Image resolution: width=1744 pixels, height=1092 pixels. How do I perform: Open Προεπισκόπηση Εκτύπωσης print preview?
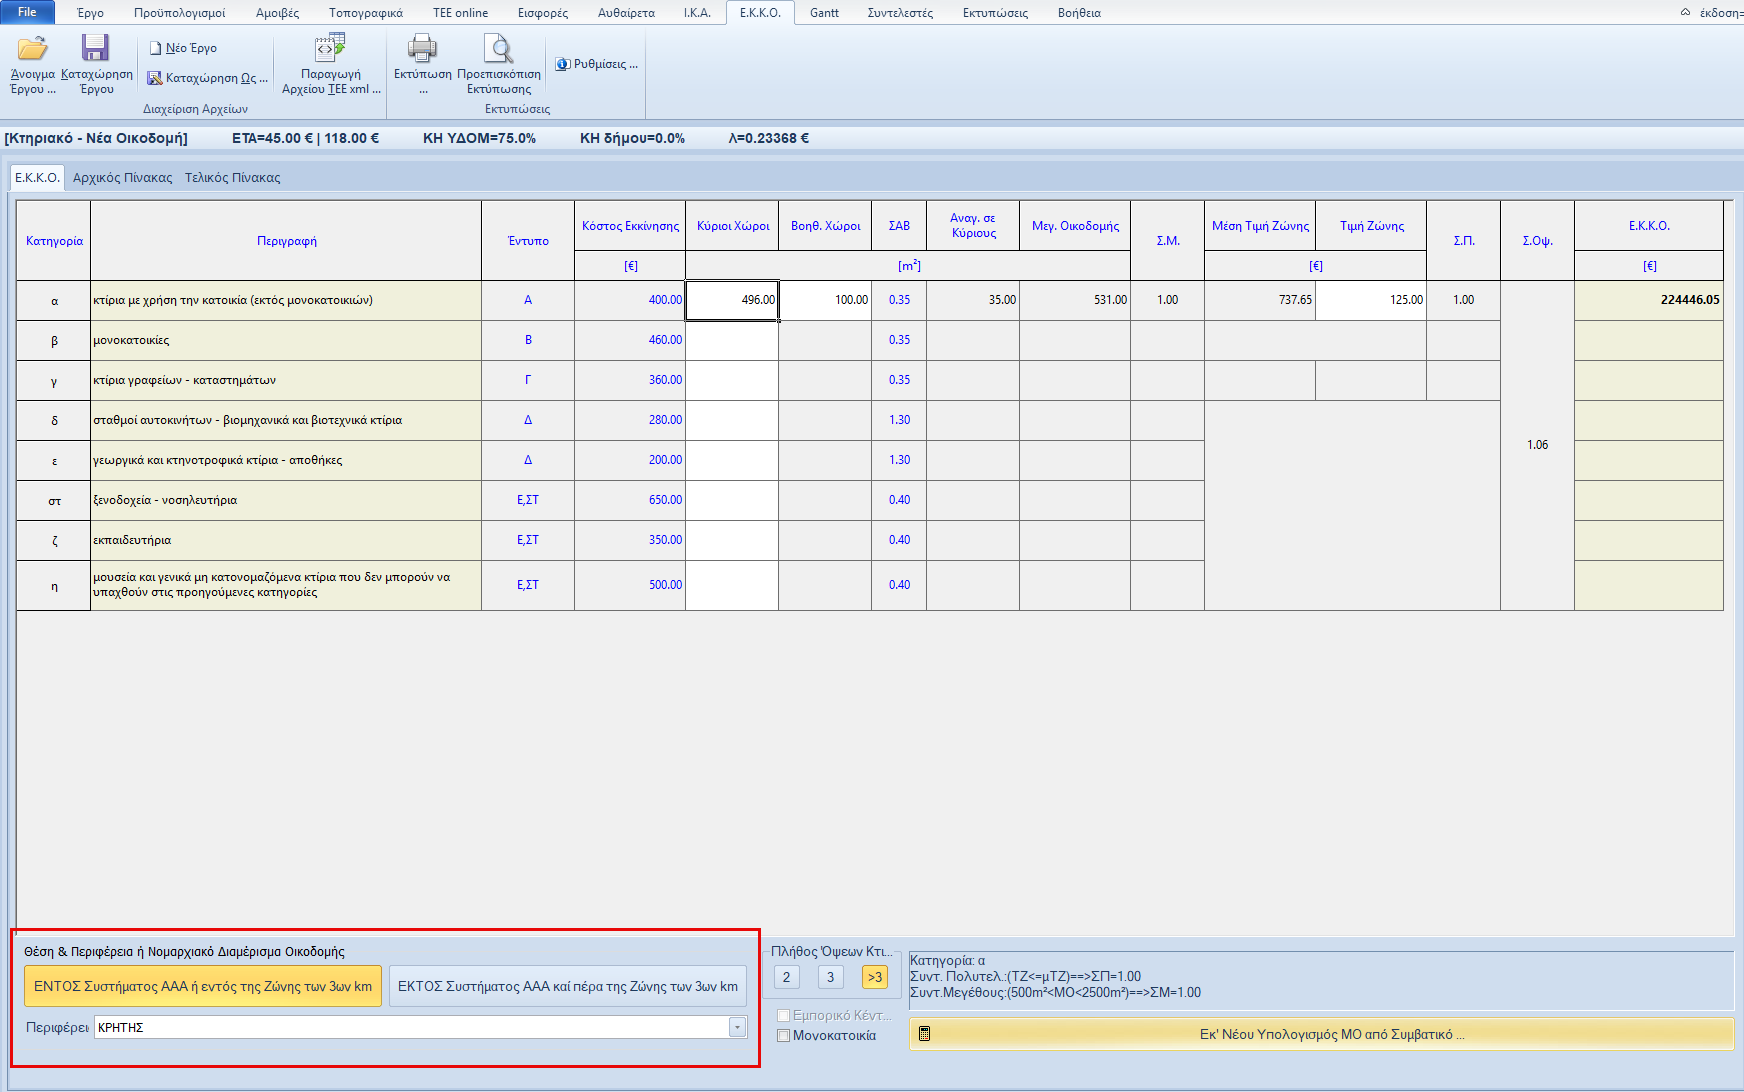(x=498, y=49)
